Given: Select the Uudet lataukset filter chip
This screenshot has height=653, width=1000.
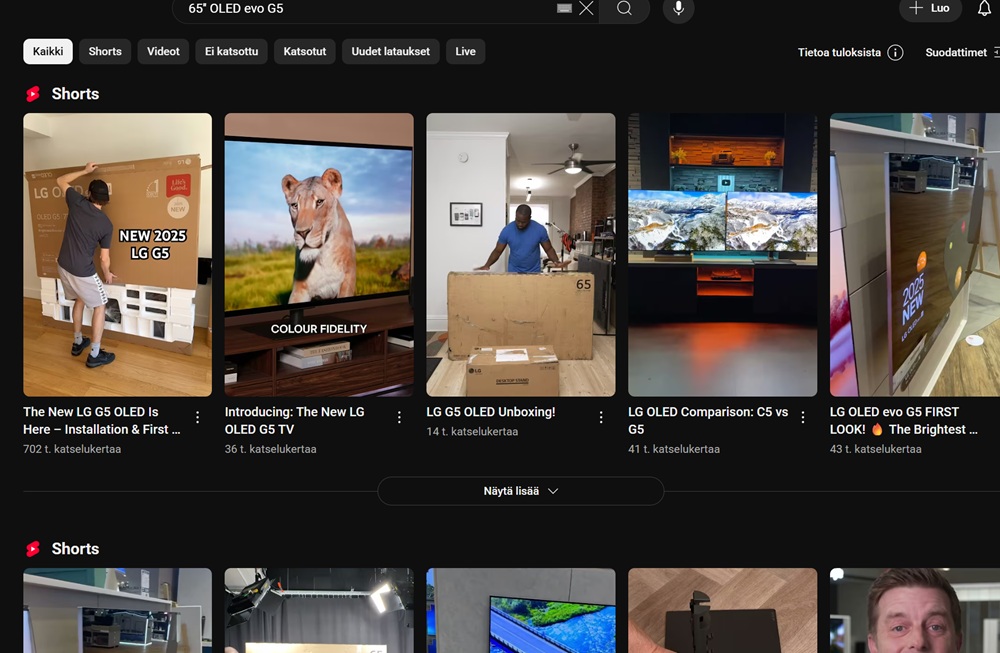Looking at the screenshot, I should [x=390, y=51].
